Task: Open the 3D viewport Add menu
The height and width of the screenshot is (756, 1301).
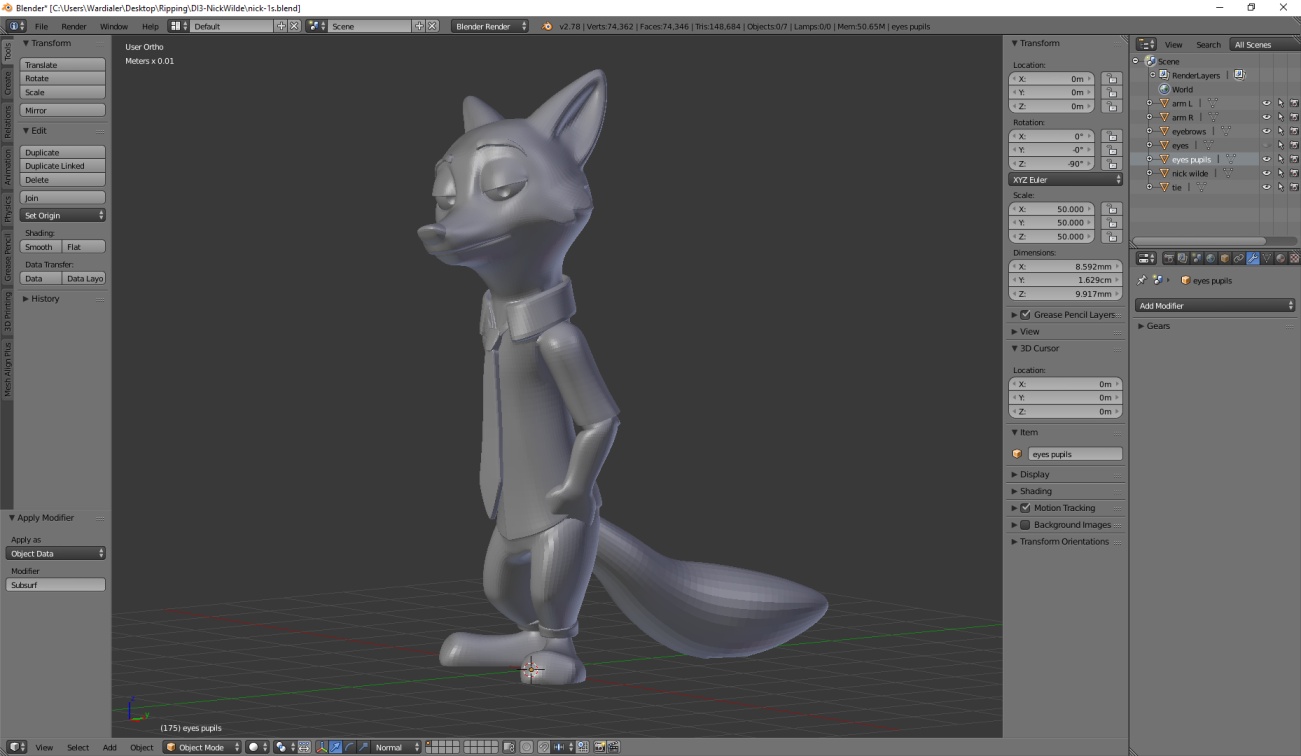Action: [x=109, y=747]
